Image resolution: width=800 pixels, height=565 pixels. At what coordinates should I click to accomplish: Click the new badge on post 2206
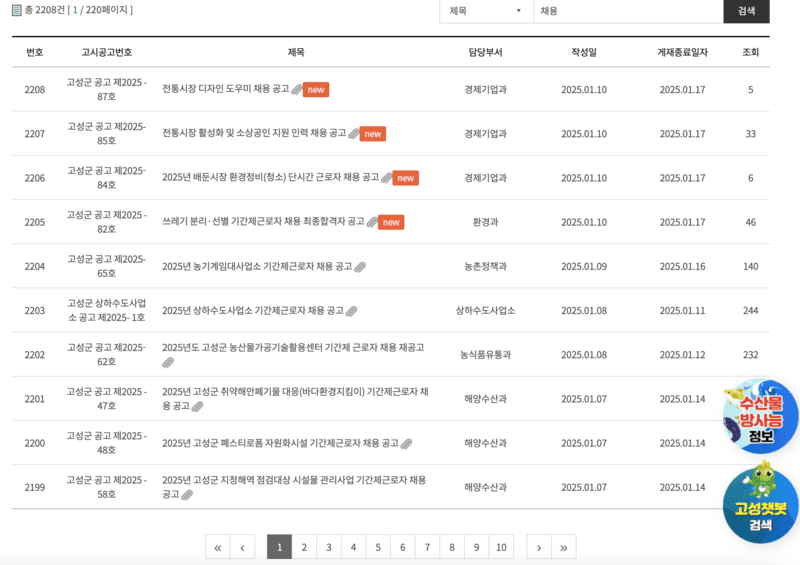pos(406,178)
